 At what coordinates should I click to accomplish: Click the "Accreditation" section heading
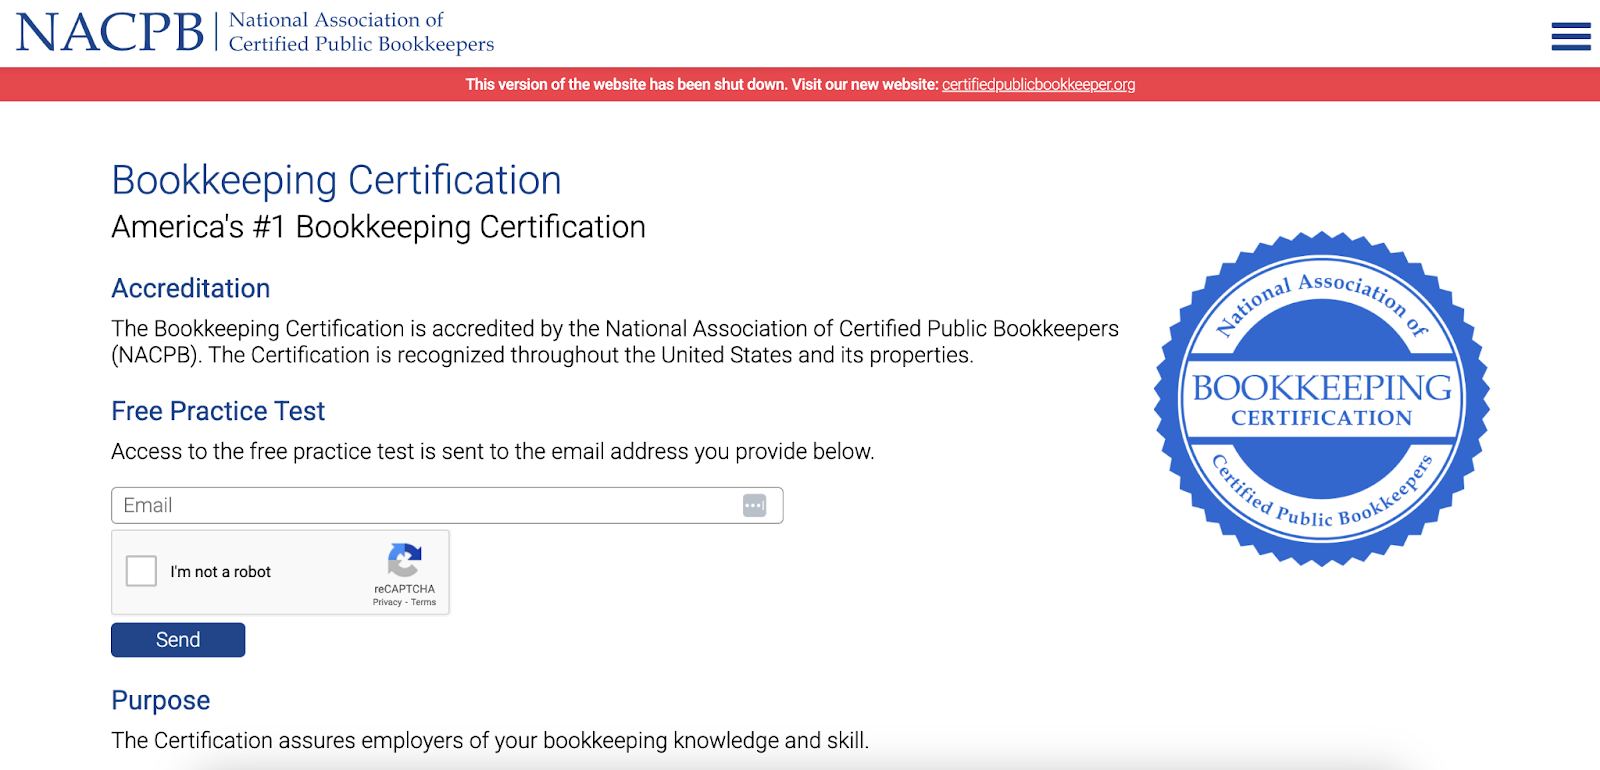click(x=191, y=289)
